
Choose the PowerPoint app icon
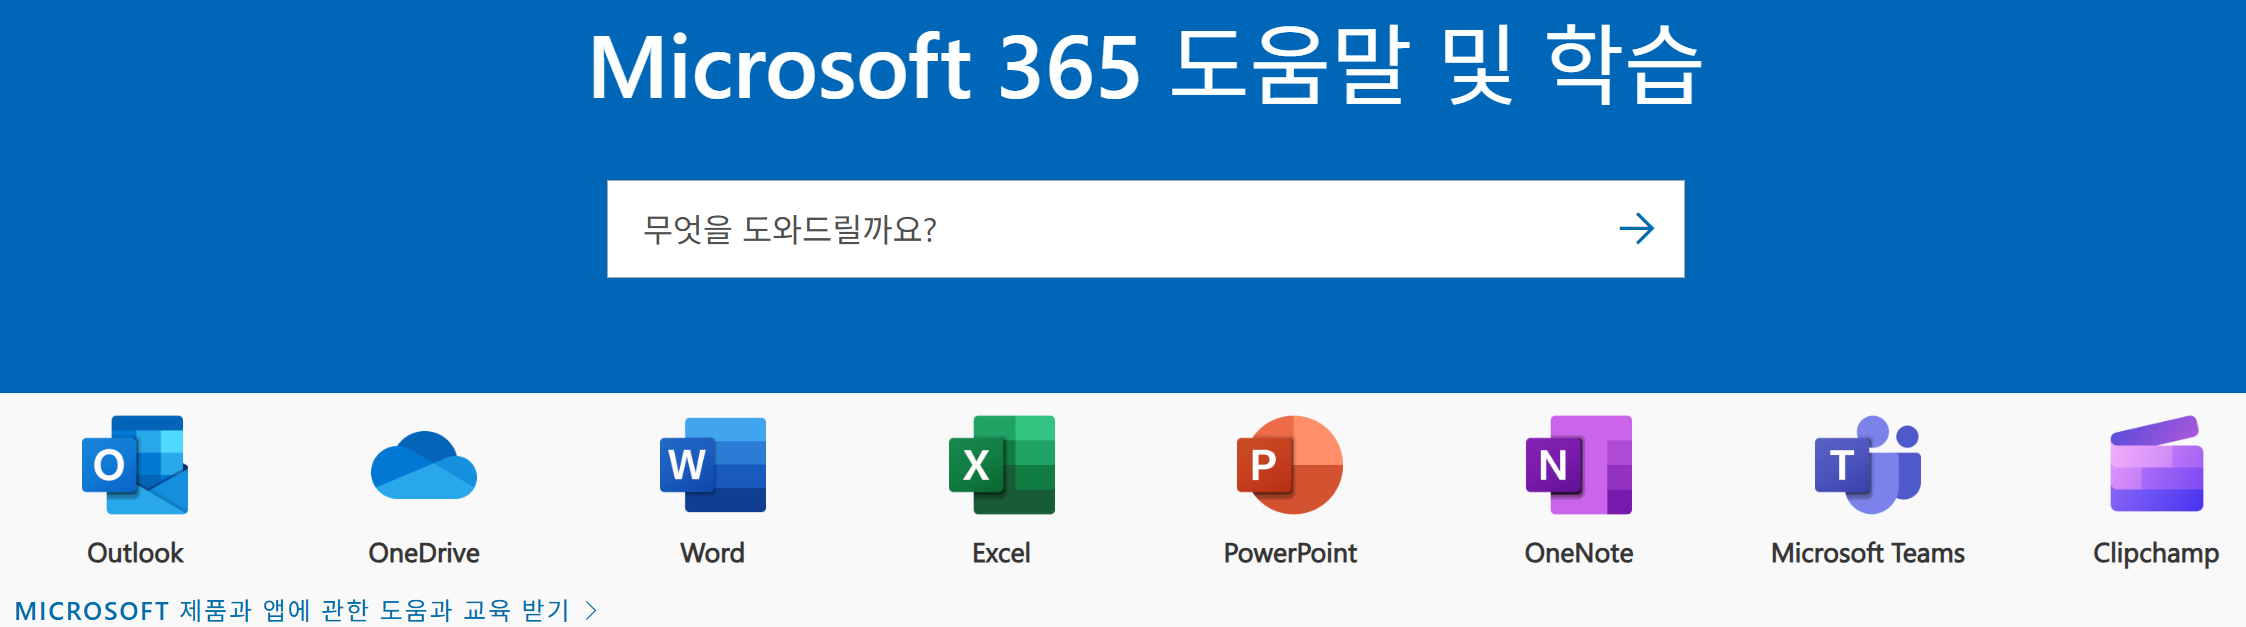pyautogui.click(x=1290, y=465)
